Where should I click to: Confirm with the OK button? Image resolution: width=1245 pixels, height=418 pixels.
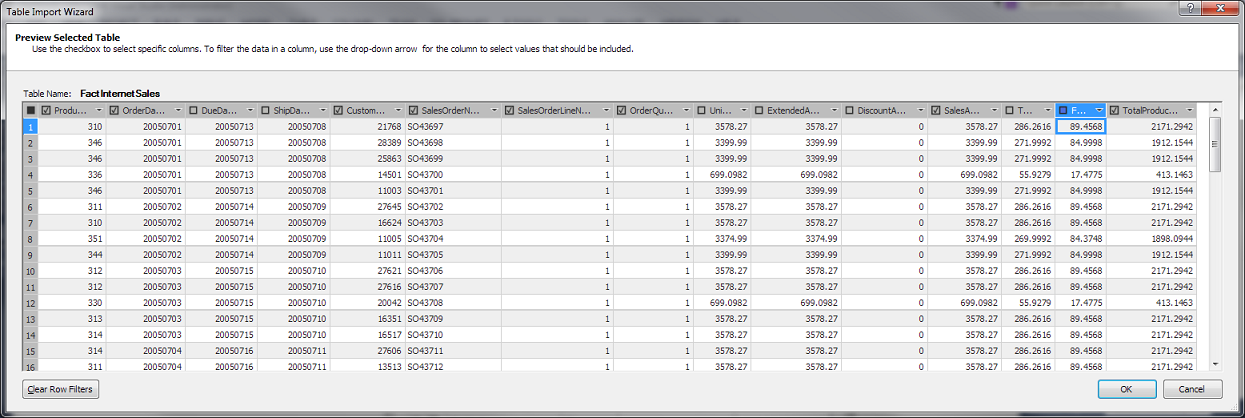coord(1126,389)
